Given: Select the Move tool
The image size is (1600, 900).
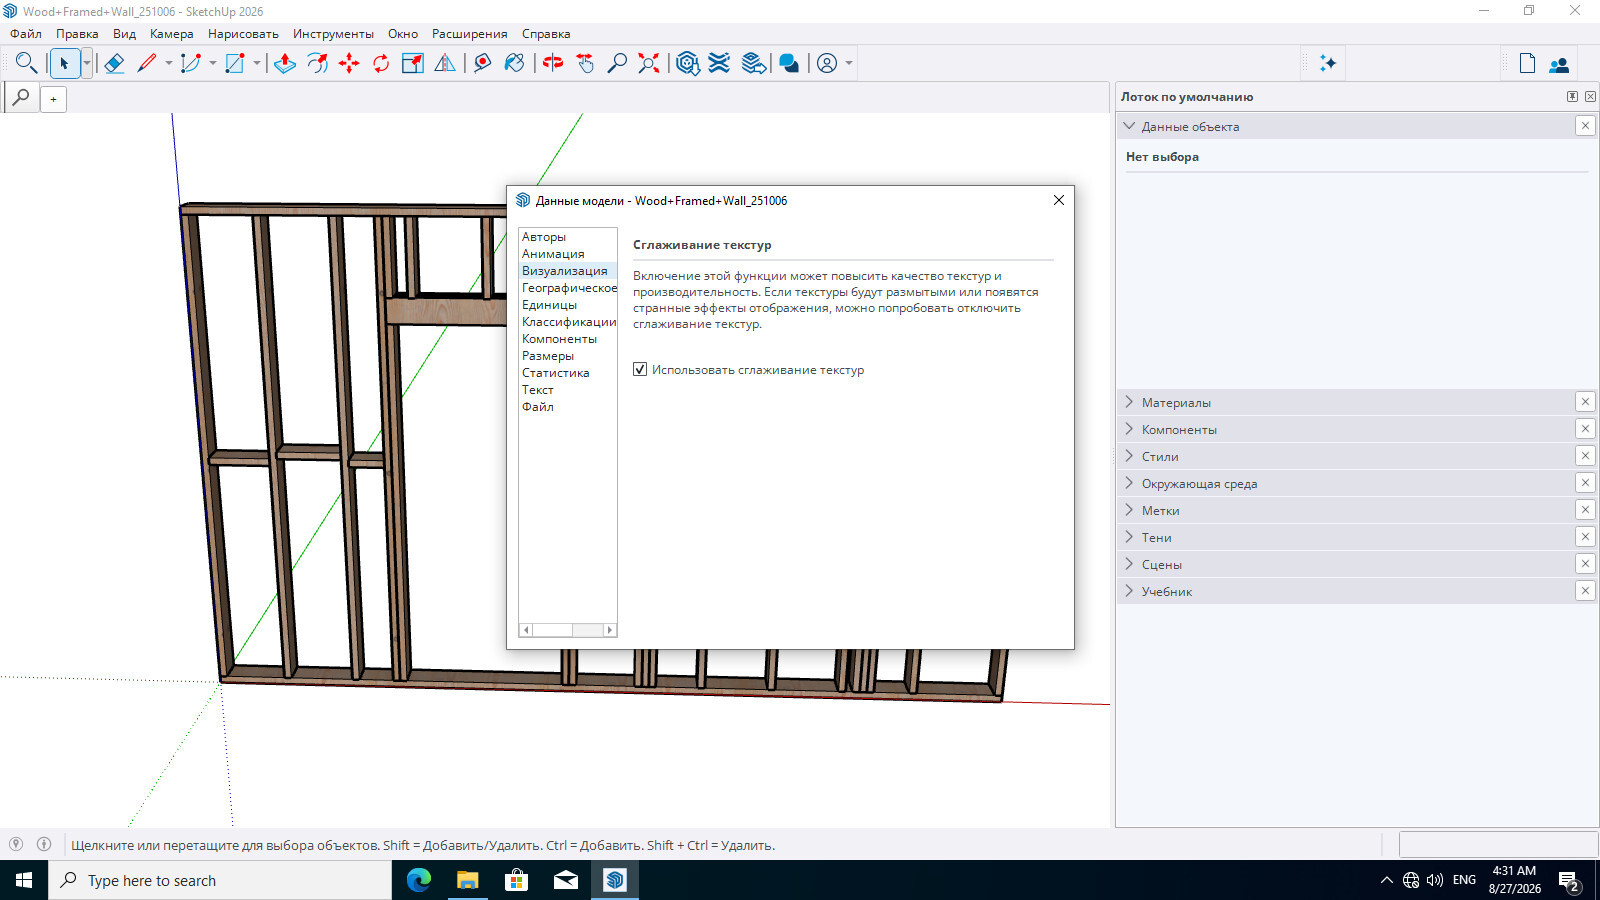Looking at the screenshot, I should pos(349,63).
